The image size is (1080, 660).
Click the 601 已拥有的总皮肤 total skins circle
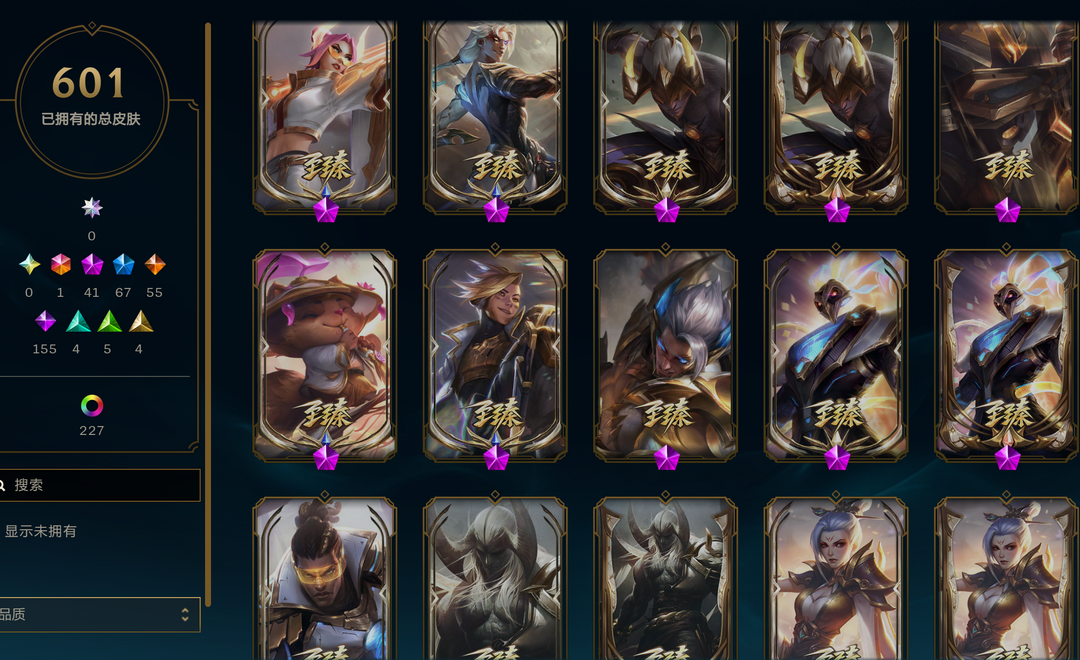click(92, 101)
